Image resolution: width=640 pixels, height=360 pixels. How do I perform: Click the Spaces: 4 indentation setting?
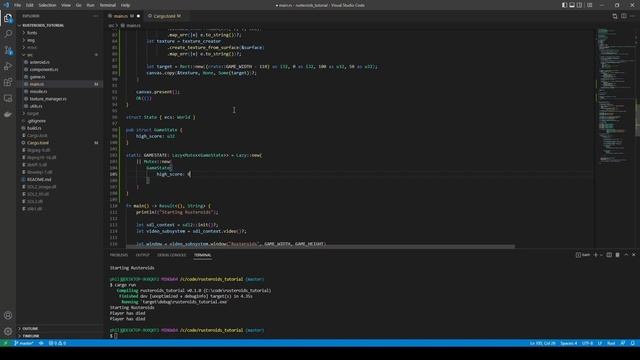pyautogui.click(x=569, y=343)
